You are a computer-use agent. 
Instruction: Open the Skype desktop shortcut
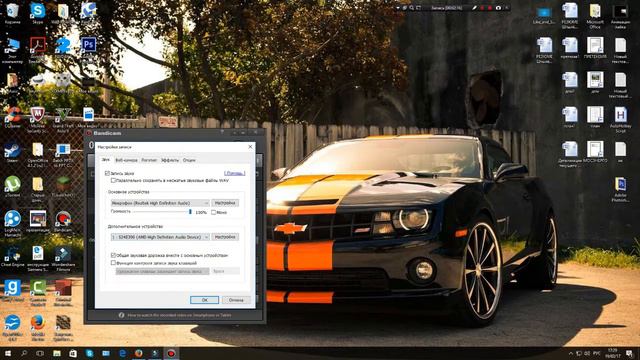38,13
